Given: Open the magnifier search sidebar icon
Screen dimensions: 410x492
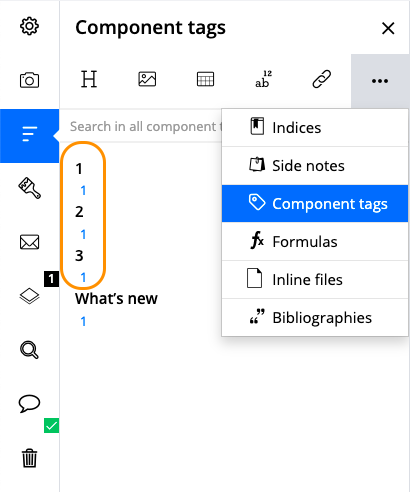Looking at the screenshot, I should point(29,350).
